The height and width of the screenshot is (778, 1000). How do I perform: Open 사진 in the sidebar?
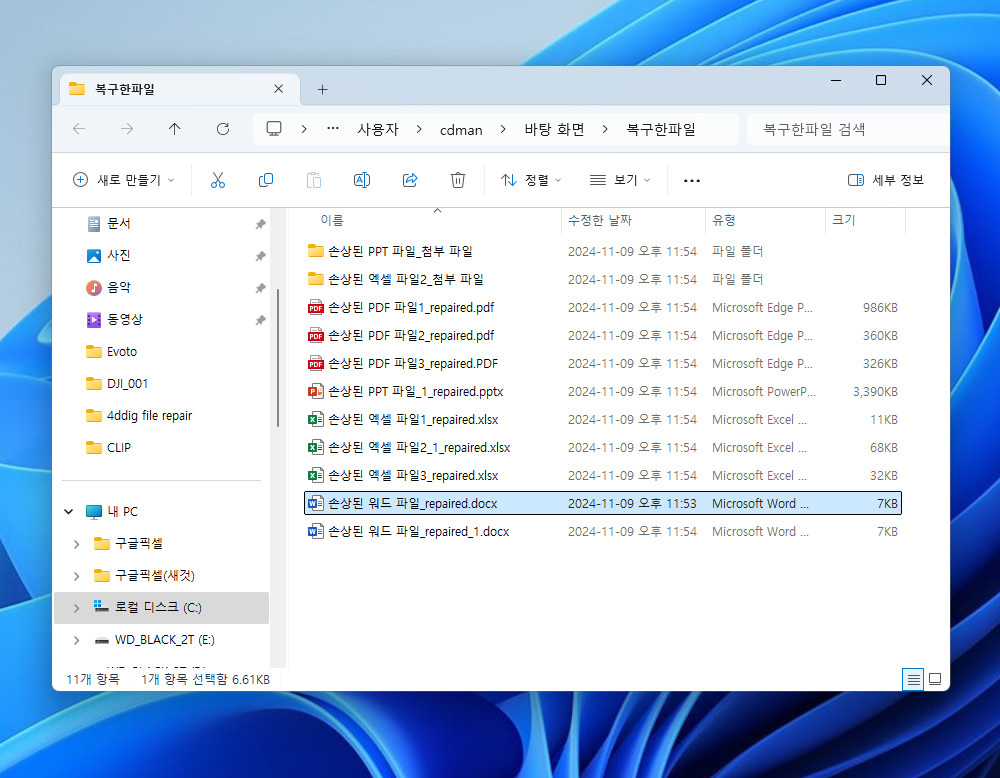tap(118, 256)
